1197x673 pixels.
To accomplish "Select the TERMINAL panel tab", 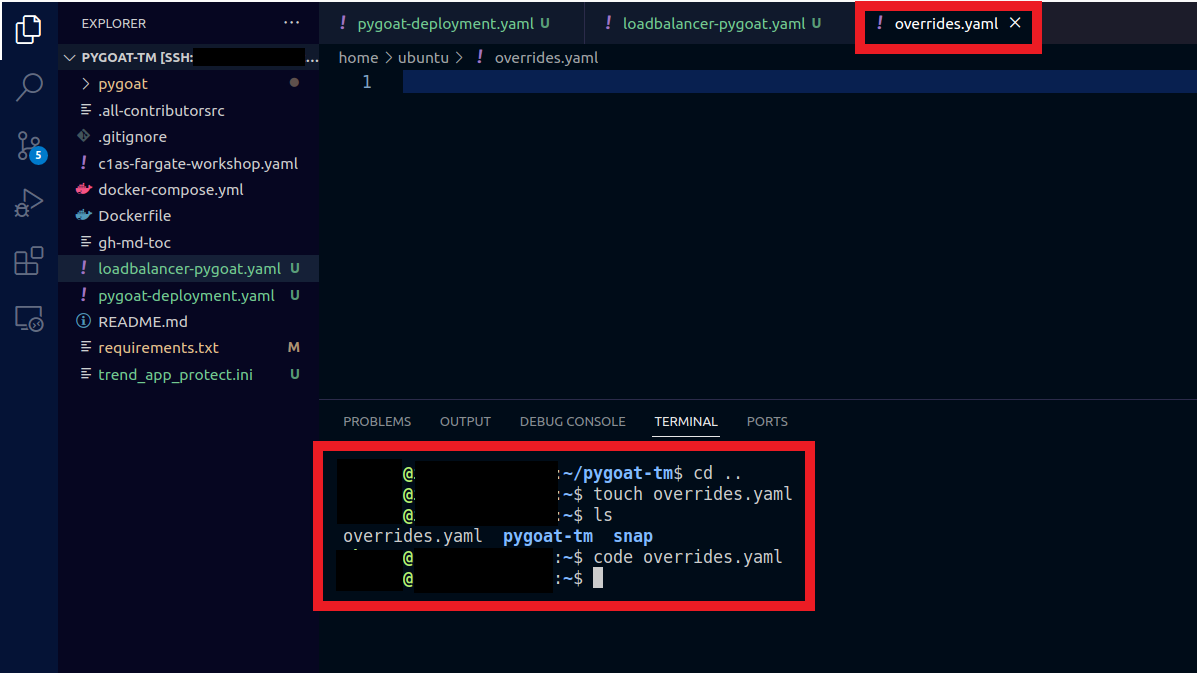I will coord(686,421).
